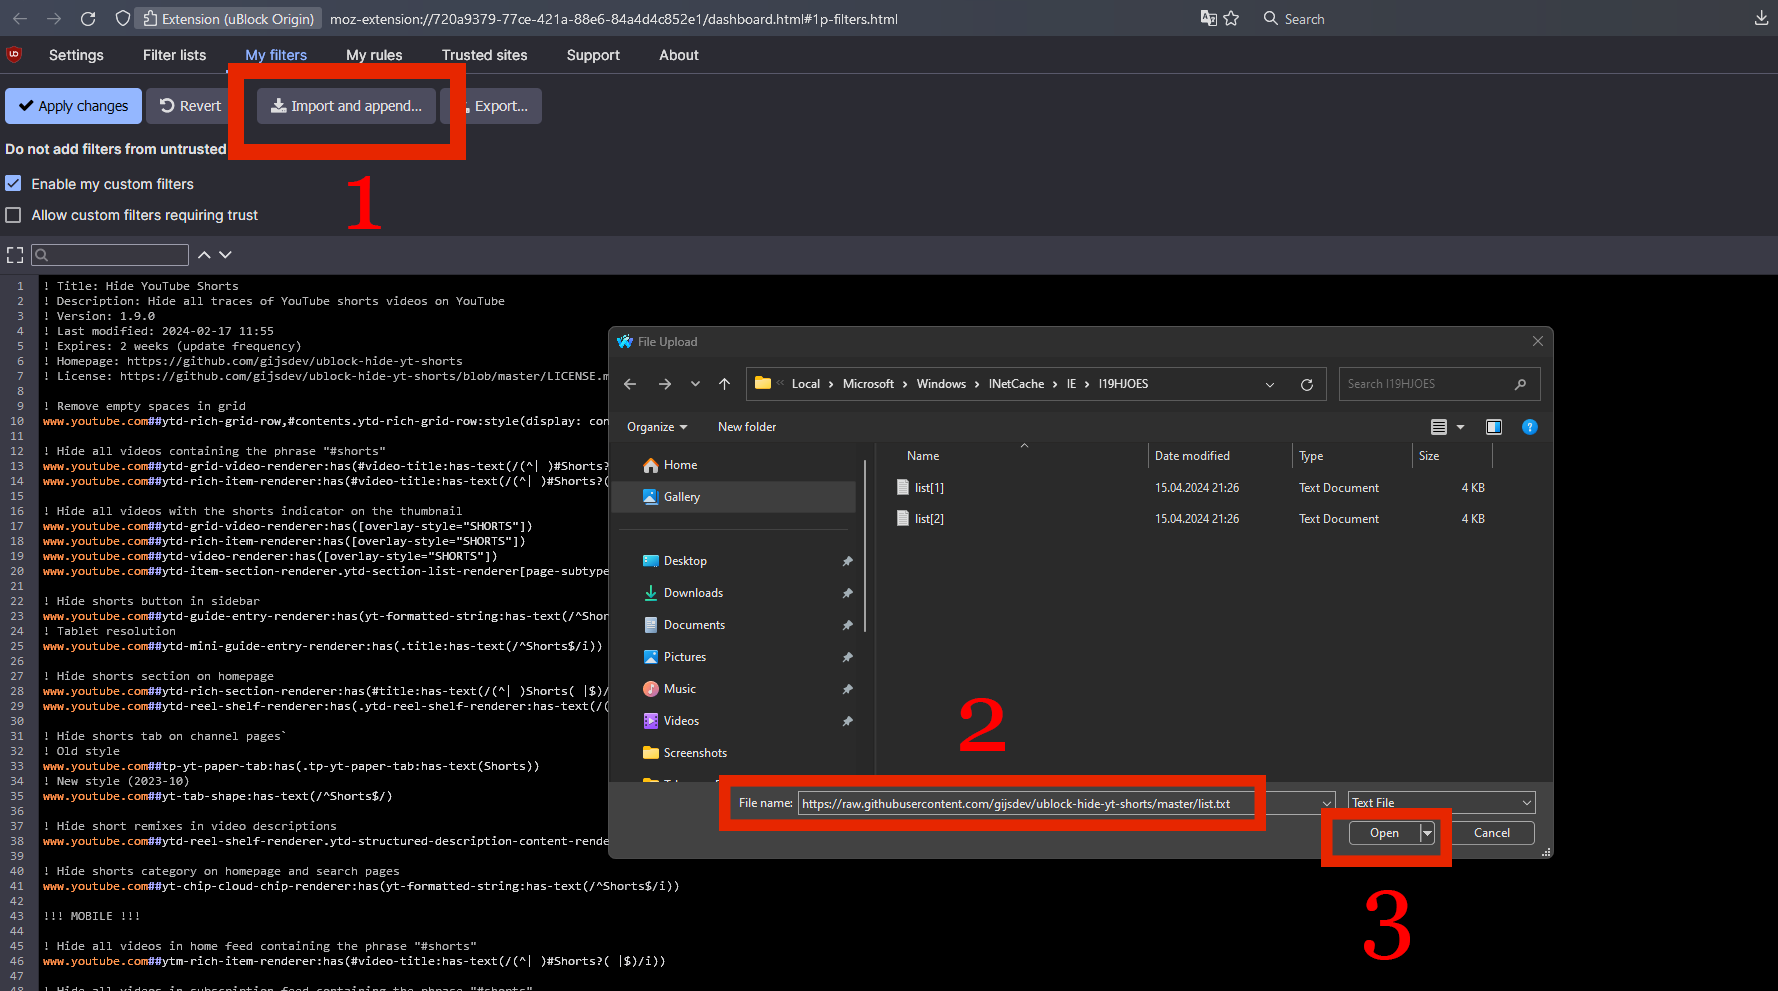Expand Local breadcrumb chevron

point(831,384)
